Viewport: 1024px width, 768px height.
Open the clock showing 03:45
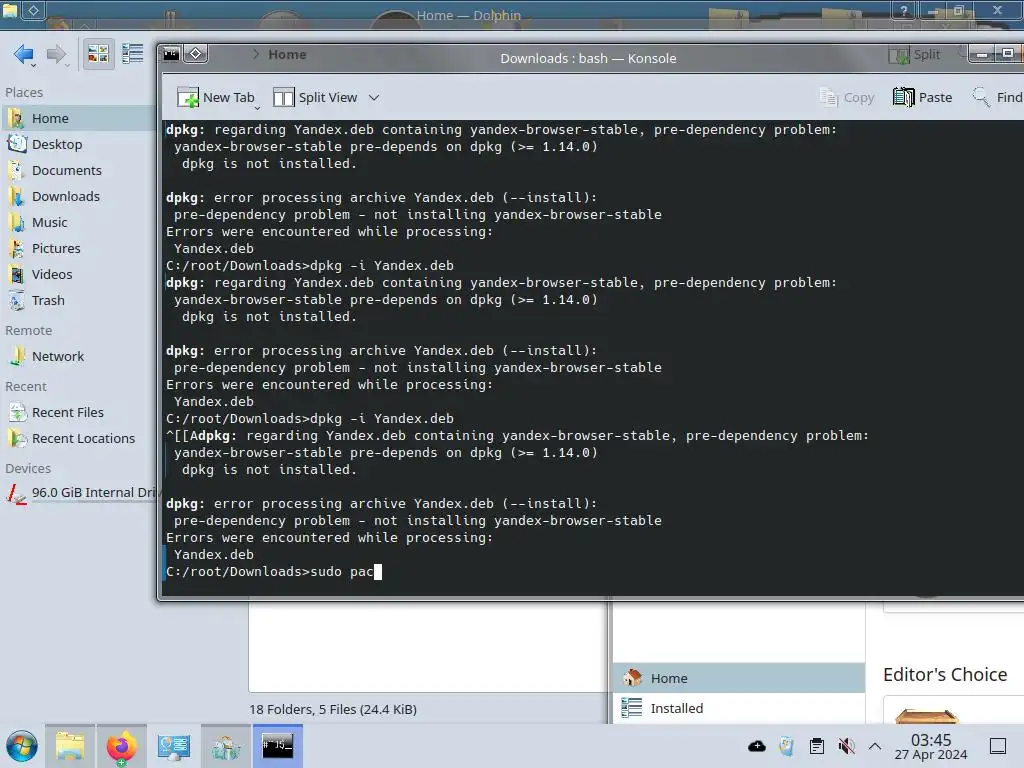click(931, 746)
